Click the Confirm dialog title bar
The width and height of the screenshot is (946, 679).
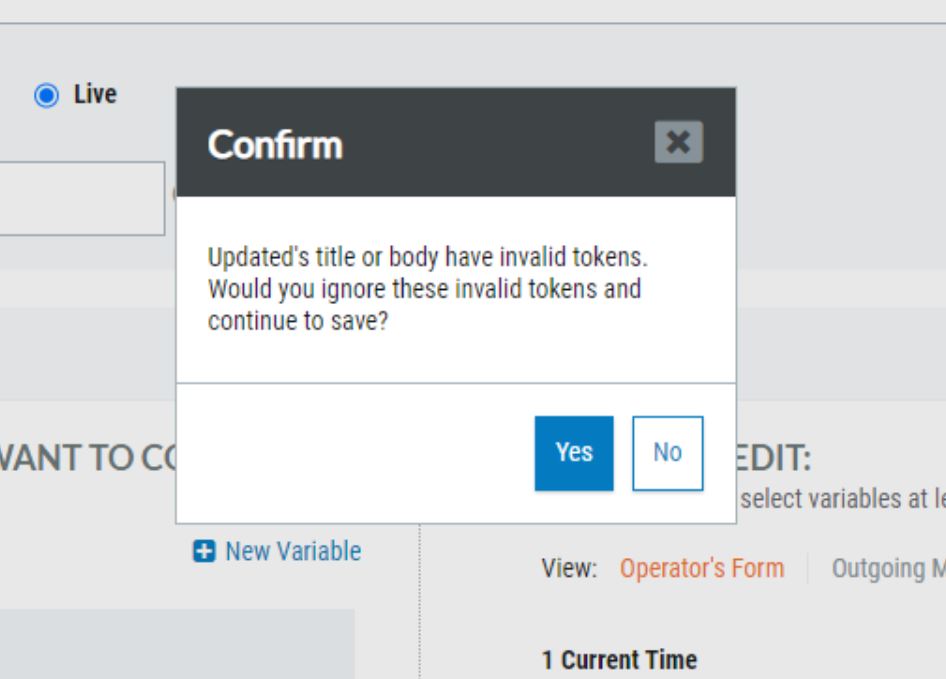click(456, 142)
